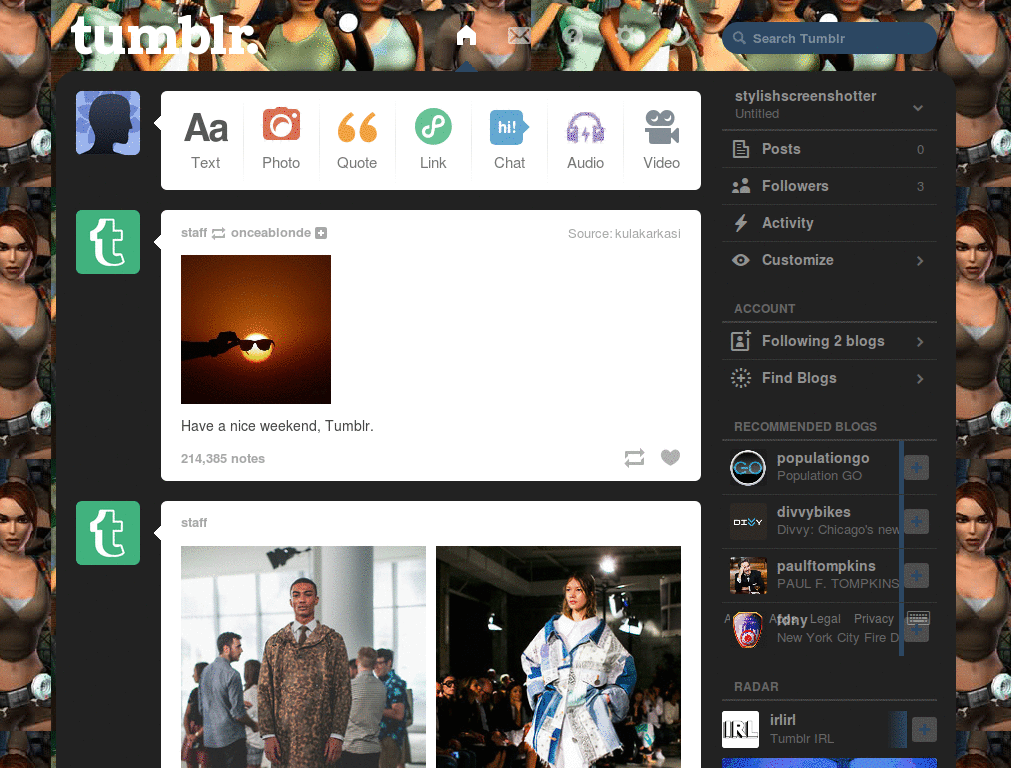Viewport: 1024px width, 768px height.
Task: Open the Activity menu item
Action: point(829,223)
